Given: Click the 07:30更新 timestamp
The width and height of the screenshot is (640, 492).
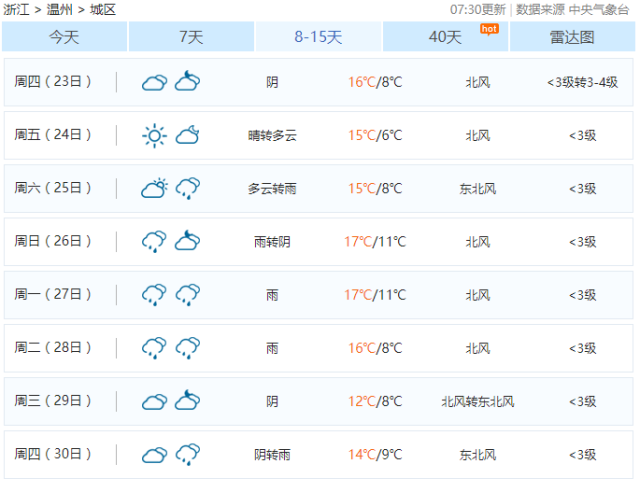Looking at the screenshot, I should pyautogui.click(x=478, y=9).
